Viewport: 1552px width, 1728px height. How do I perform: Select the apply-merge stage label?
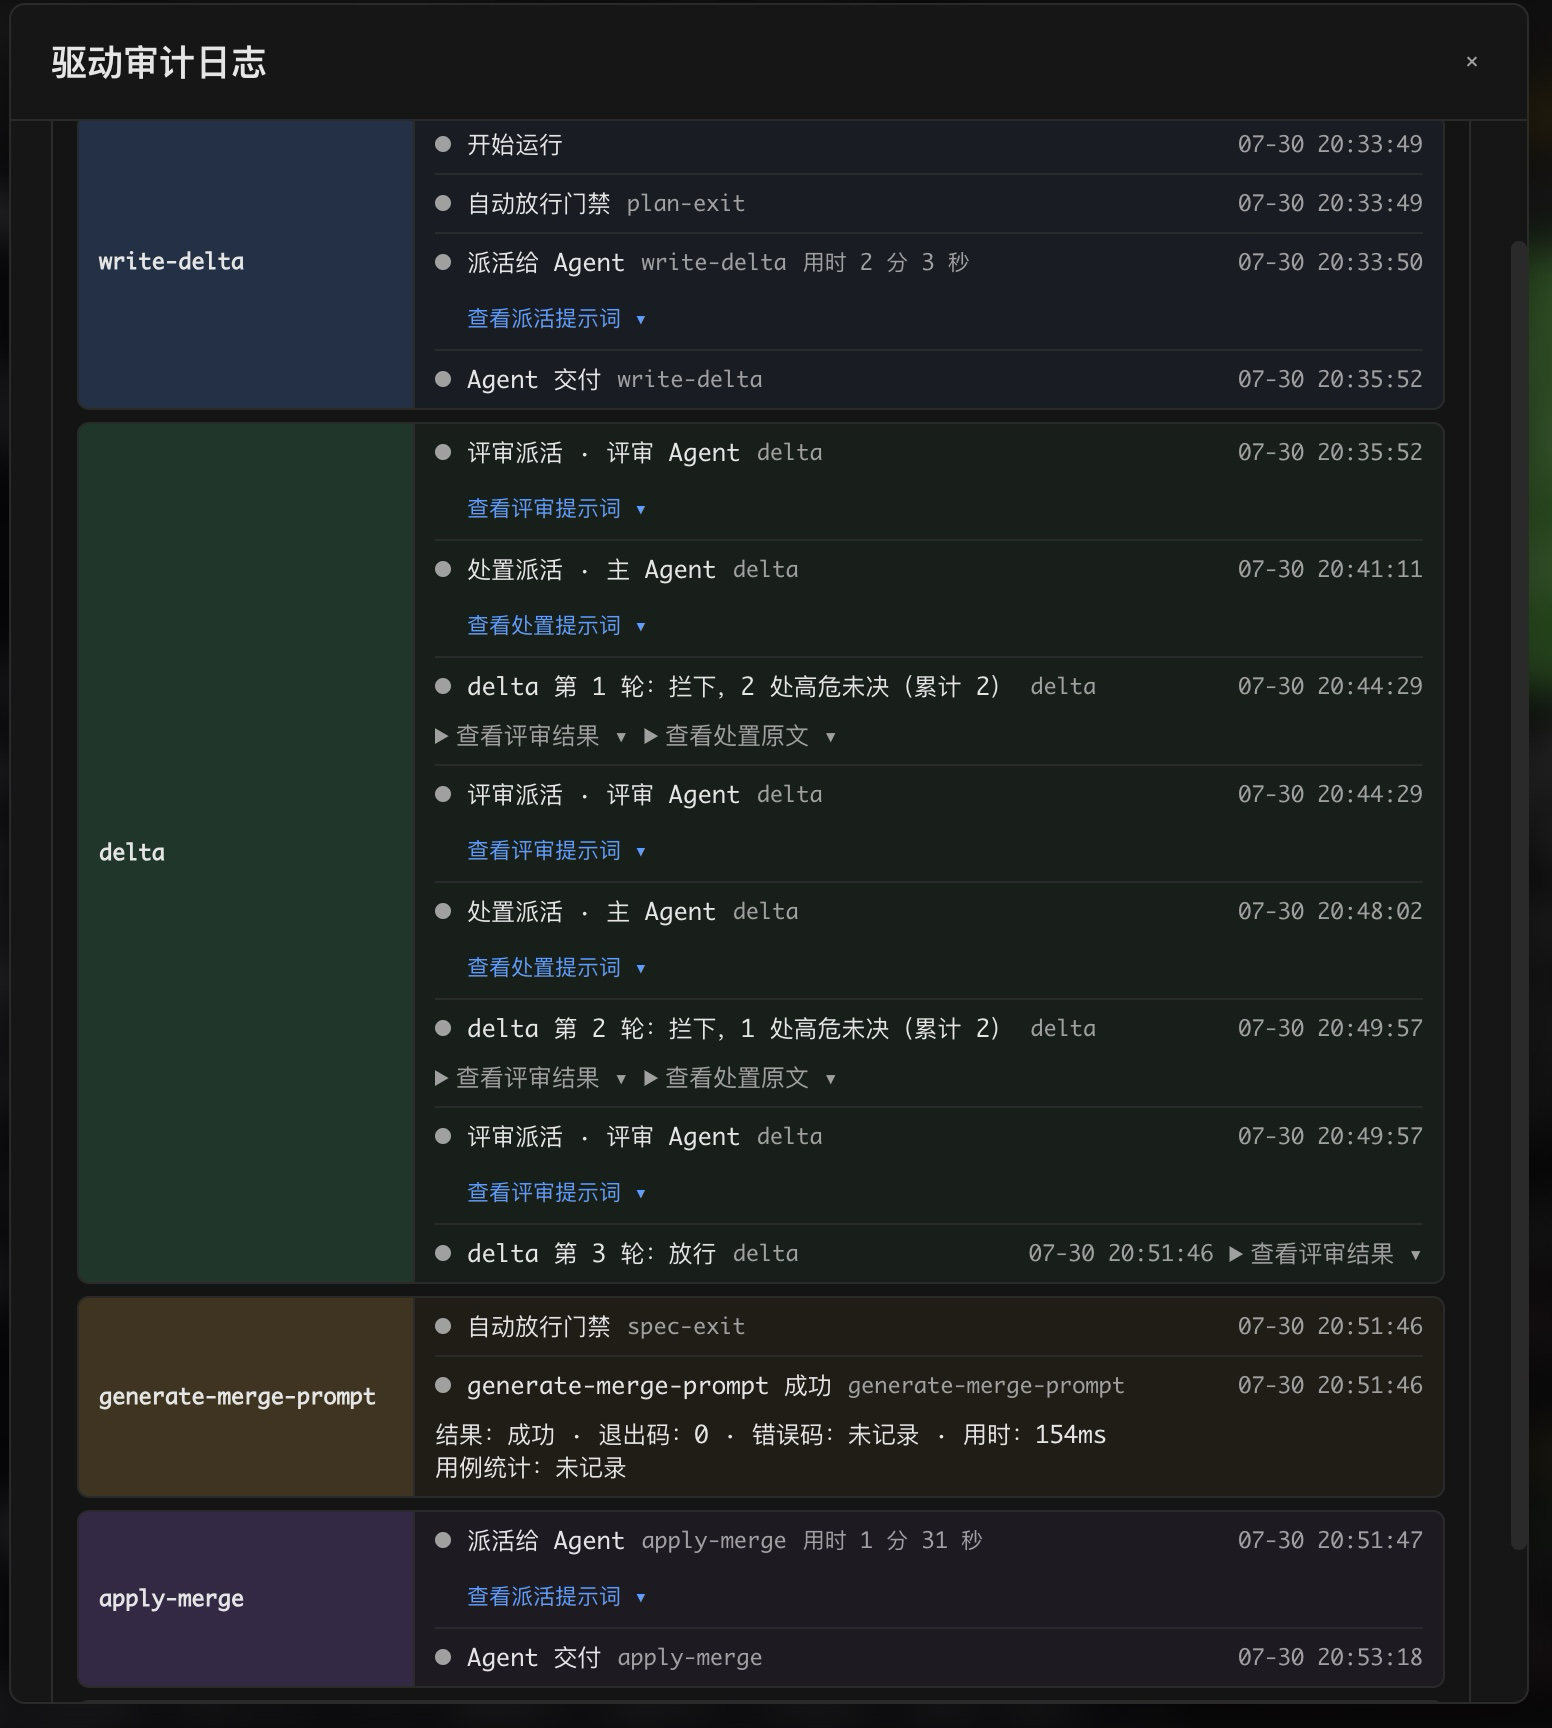point(171,1599)
